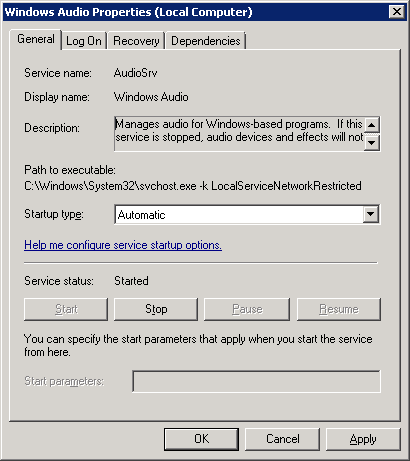The width and height of the screenshot is (410, 461).
Task: Click the Started service status text
Action: pyautogui.click(x=131, y=281)
